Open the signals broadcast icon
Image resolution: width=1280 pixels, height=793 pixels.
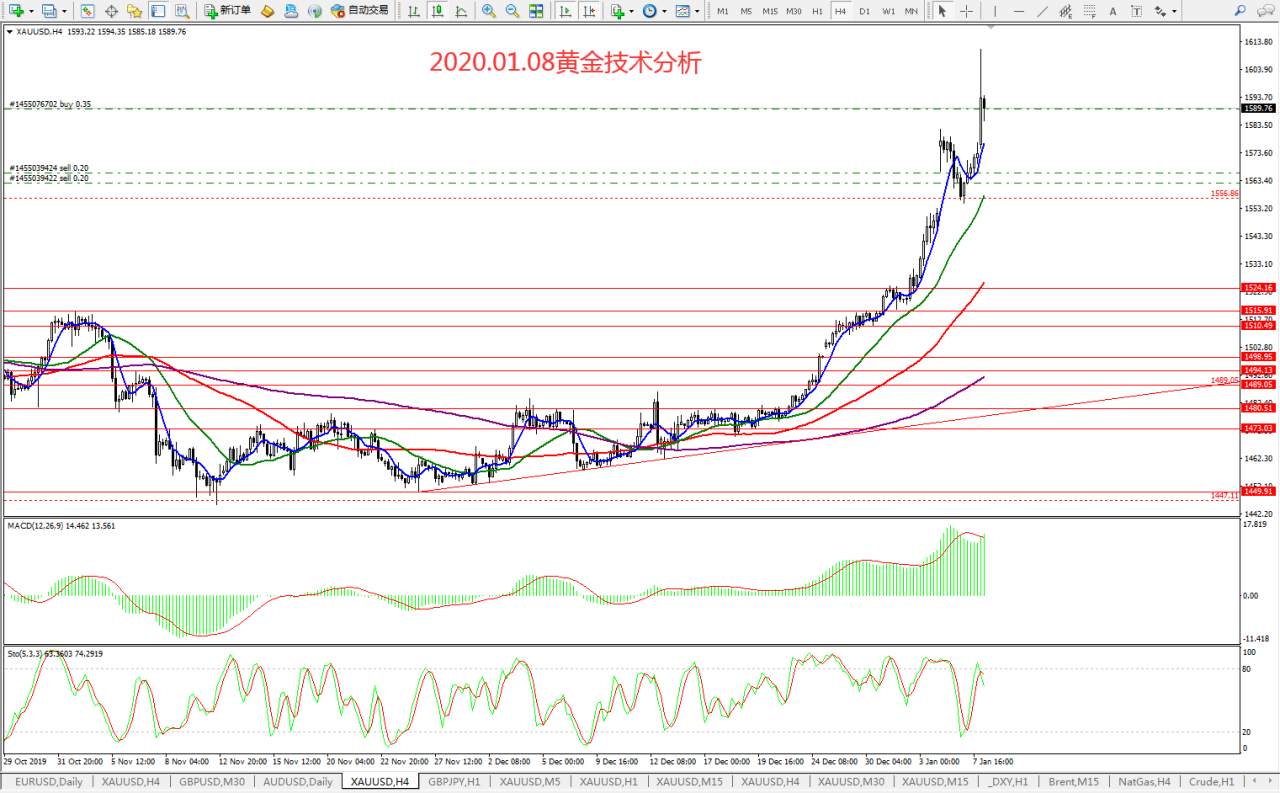(315, 10)
